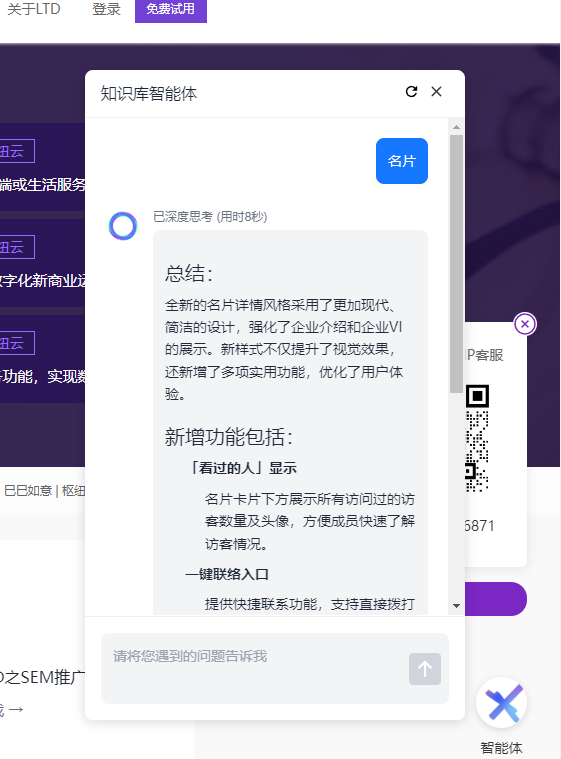Refresh the 知识库智能体 chat conversation
This screenshot has height=759, width=561.
pos(411,91)
